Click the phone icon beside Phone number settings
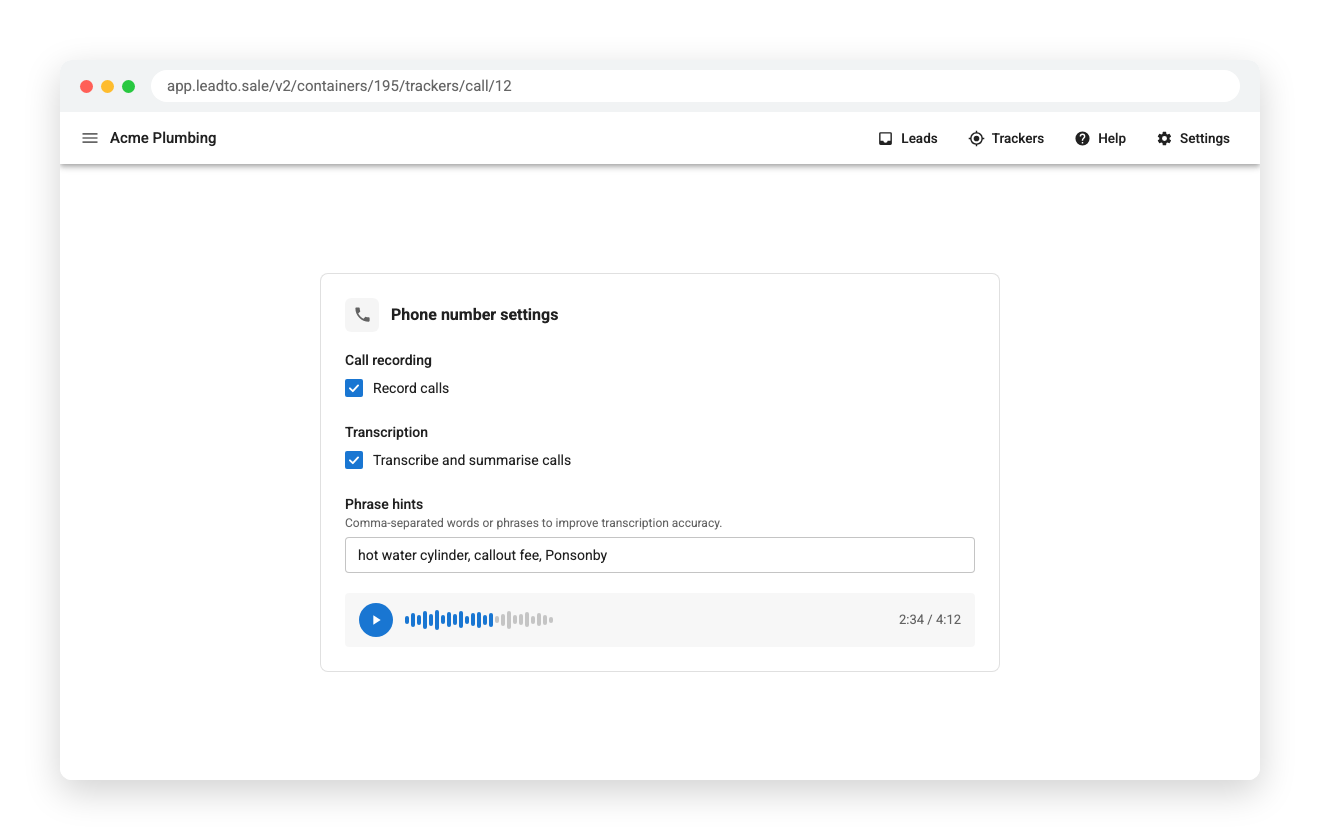The image size is (1320, 840). 362,314
